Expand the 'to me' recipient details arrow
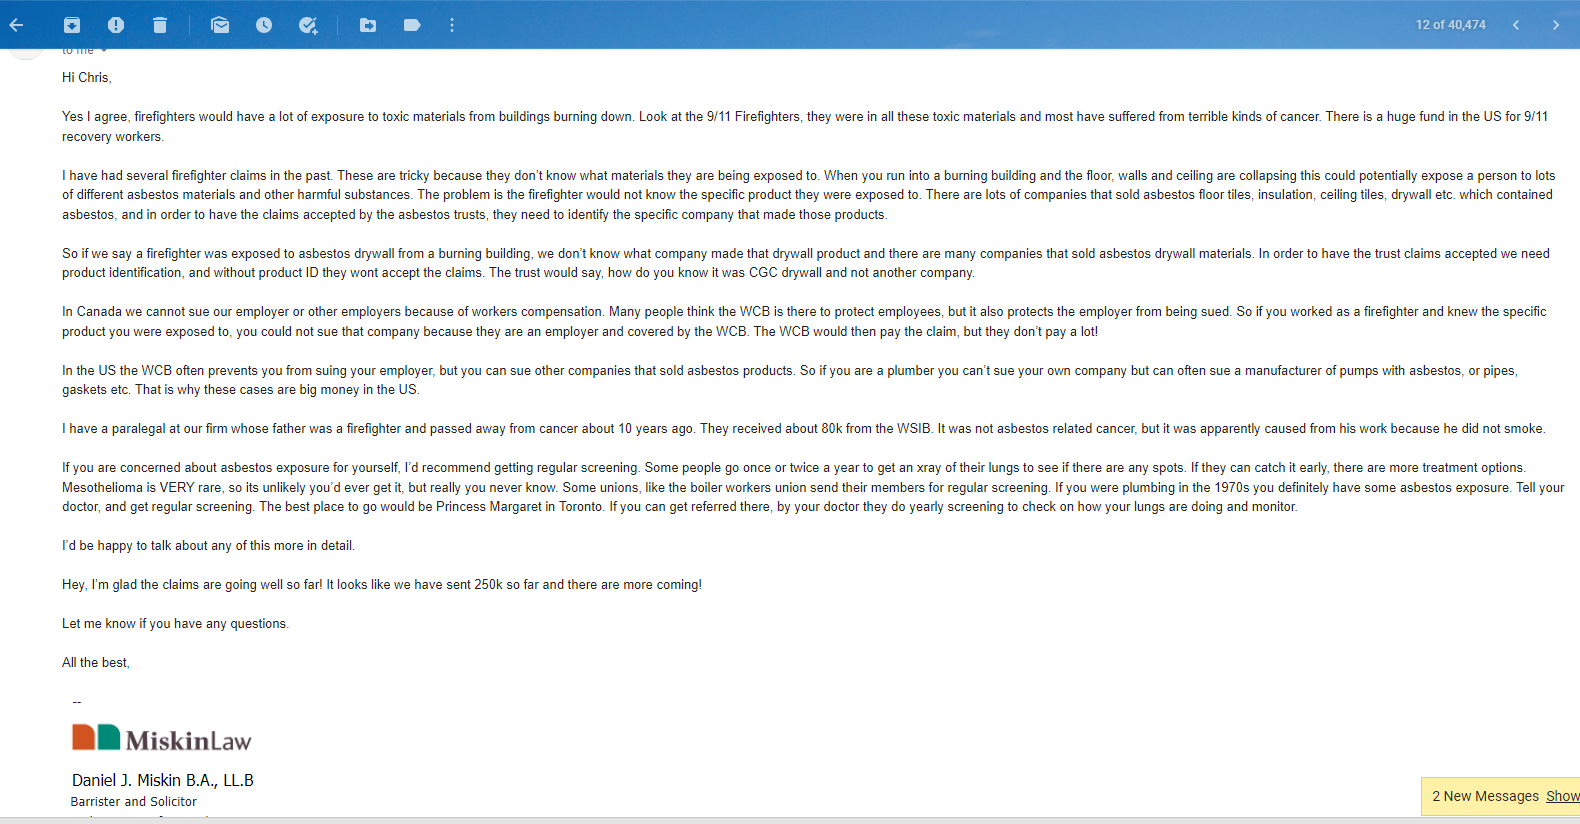The height and width of the screenshot is (824, 1580). pos(104,51)
